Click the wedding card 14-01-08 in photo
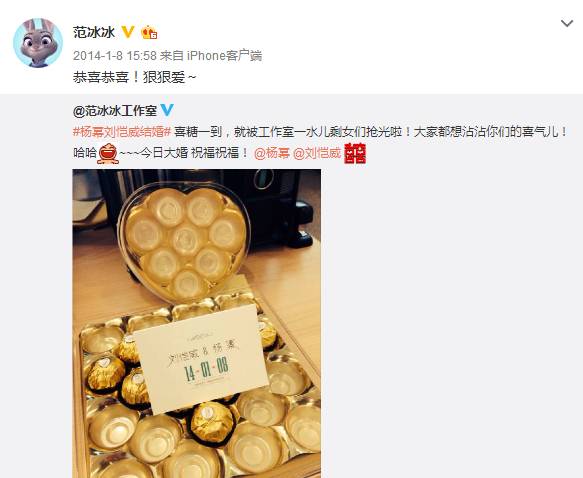The image size is (583, 478). pos(201,359)
